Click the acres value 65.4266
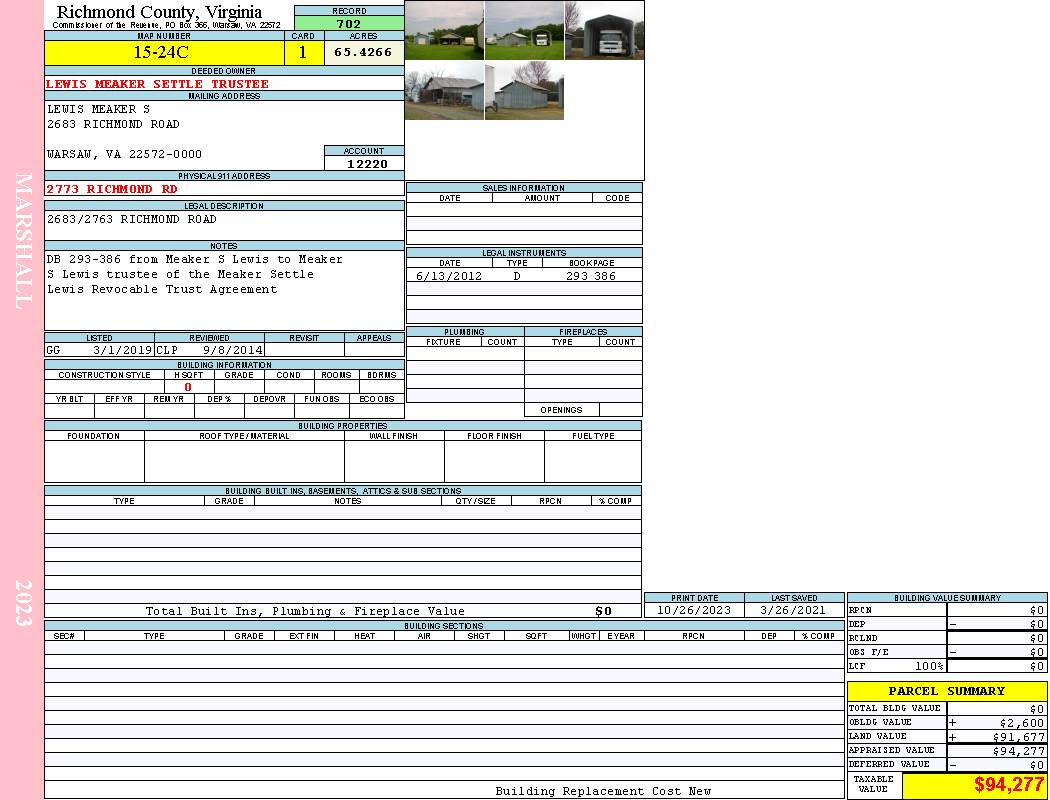 [x=363, y=52]
